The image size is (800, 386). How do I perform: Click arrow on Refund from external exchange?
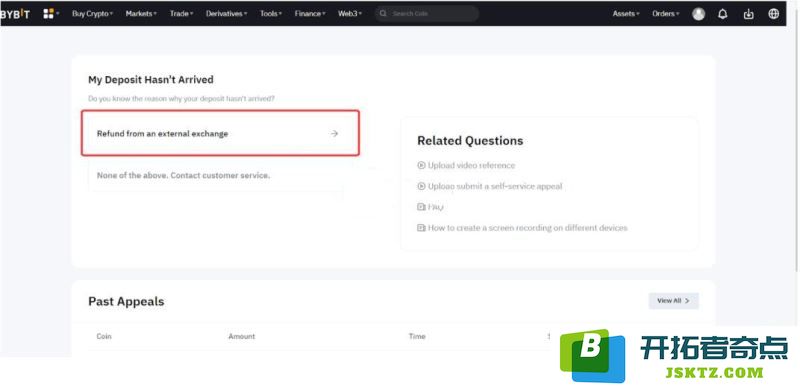[x=334, y=134]
